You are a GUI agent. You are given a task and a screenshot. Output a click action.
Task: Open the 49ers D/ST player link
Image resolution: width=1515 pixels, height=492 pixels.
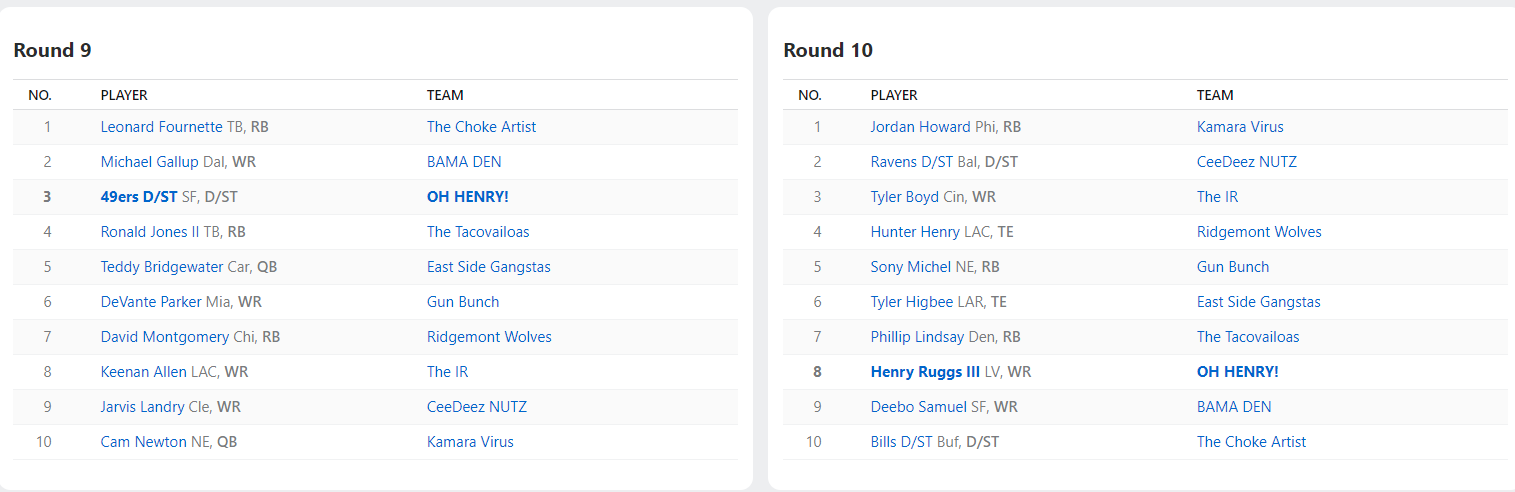(x=139, y=197)
